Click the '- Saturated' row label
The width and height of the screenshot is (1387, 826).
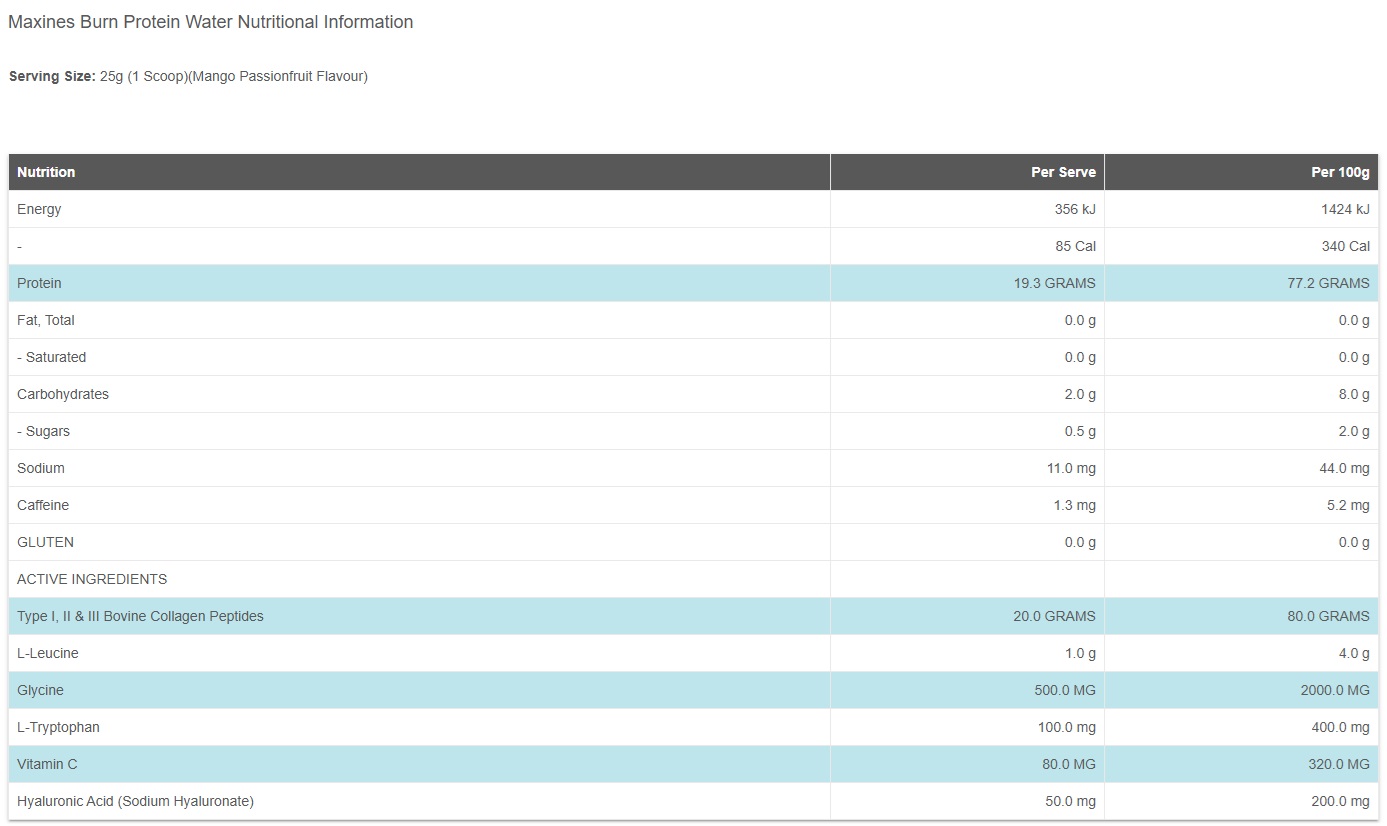(52, 357)
